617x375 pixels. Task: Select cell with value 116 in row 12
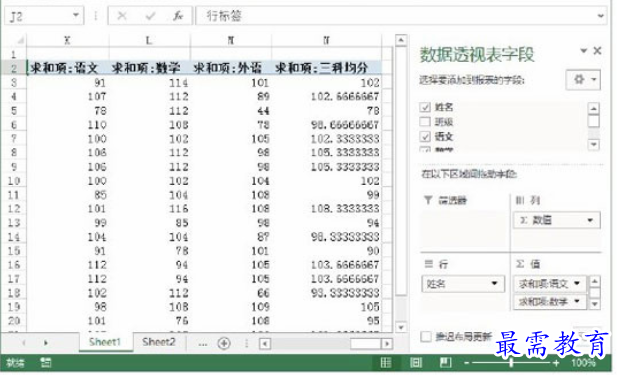[x=149, y=209]
